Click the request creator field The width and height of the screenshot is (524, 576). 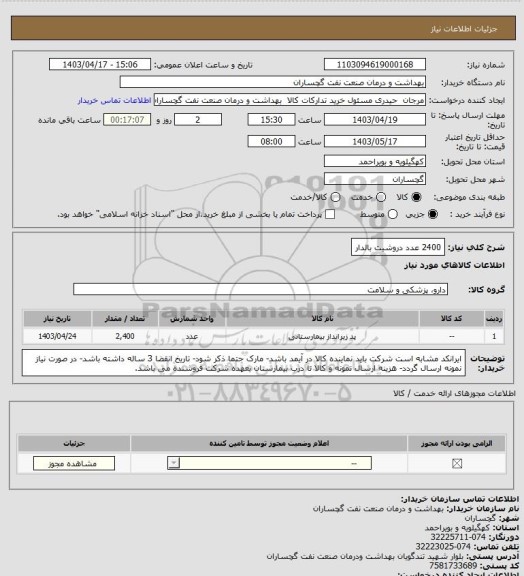[x=290, y=100]
